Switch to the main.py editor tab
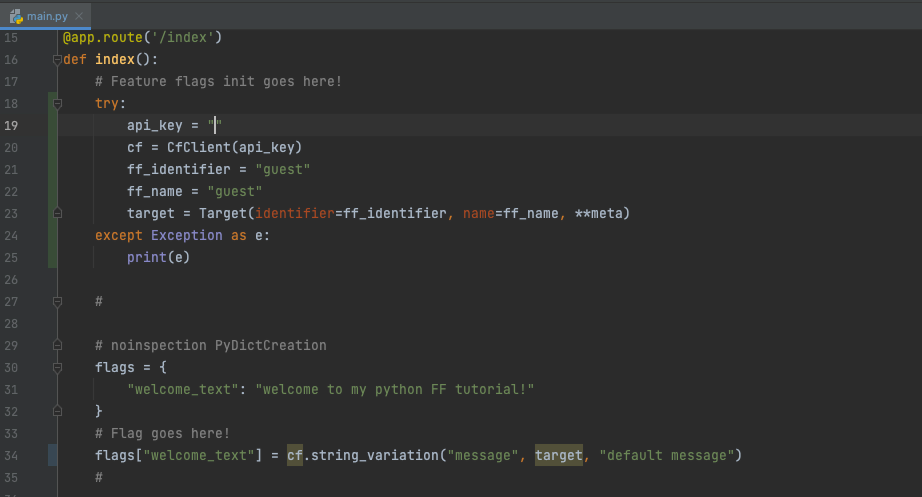 point(46,16)
